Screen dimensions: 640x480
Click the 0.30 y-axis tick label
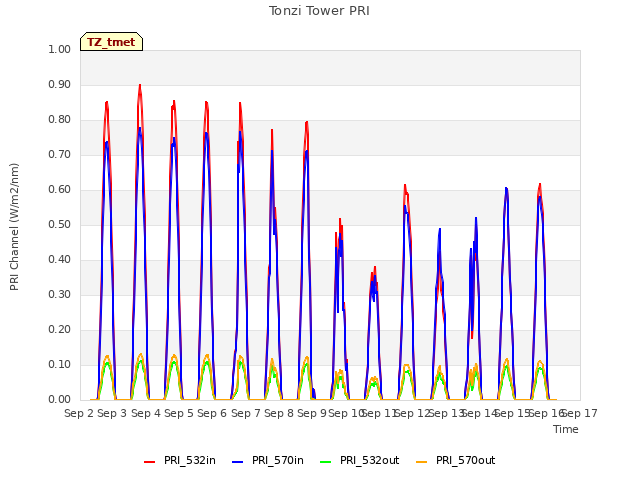pyautogui.click(x=60, y=295)
